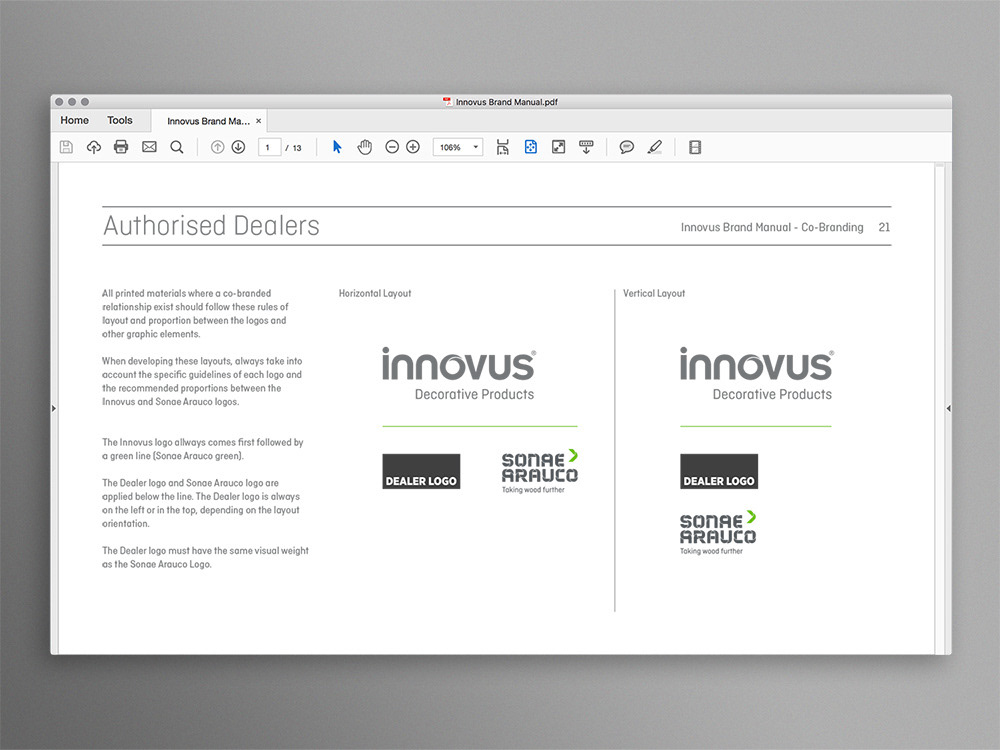Zoom out with minus icon
This screenshot has width=1000, height=750.
point(392,147)
